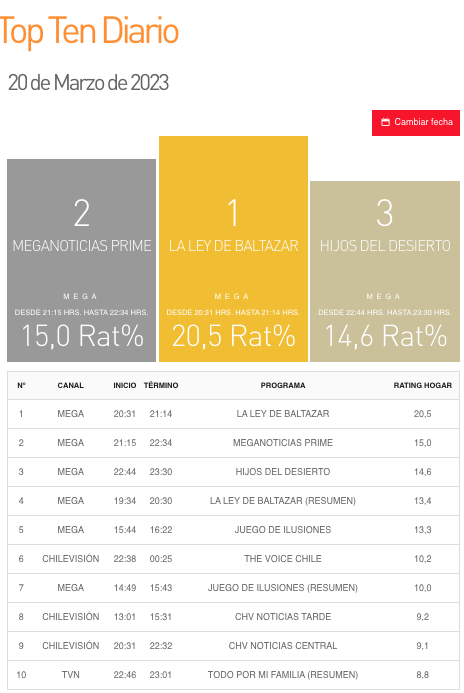Select the beige Hijos del Desierto card
The width and height of the screenshot is (464, 693).
pos(385,271)
